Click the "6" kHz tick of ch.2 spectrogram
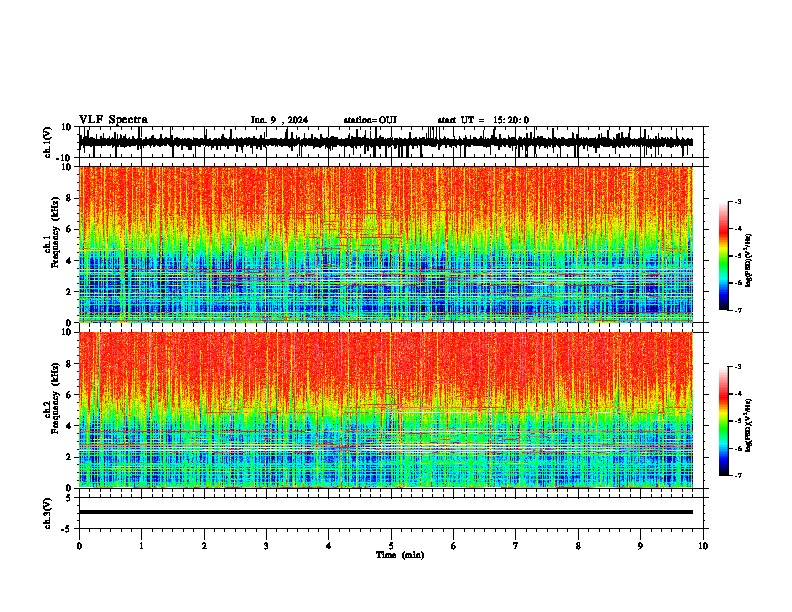 click(70, 395)
